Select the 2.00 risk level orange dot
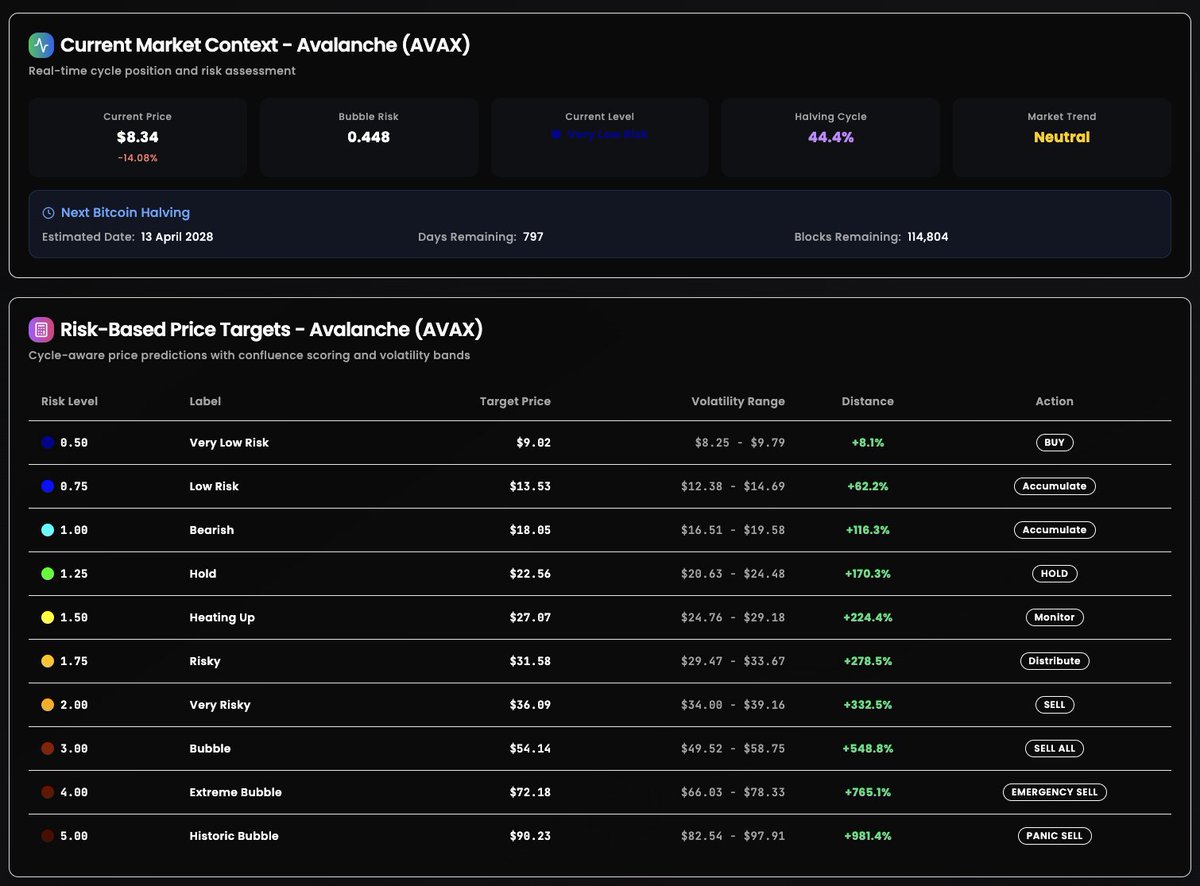 click(x=48, y=705)
